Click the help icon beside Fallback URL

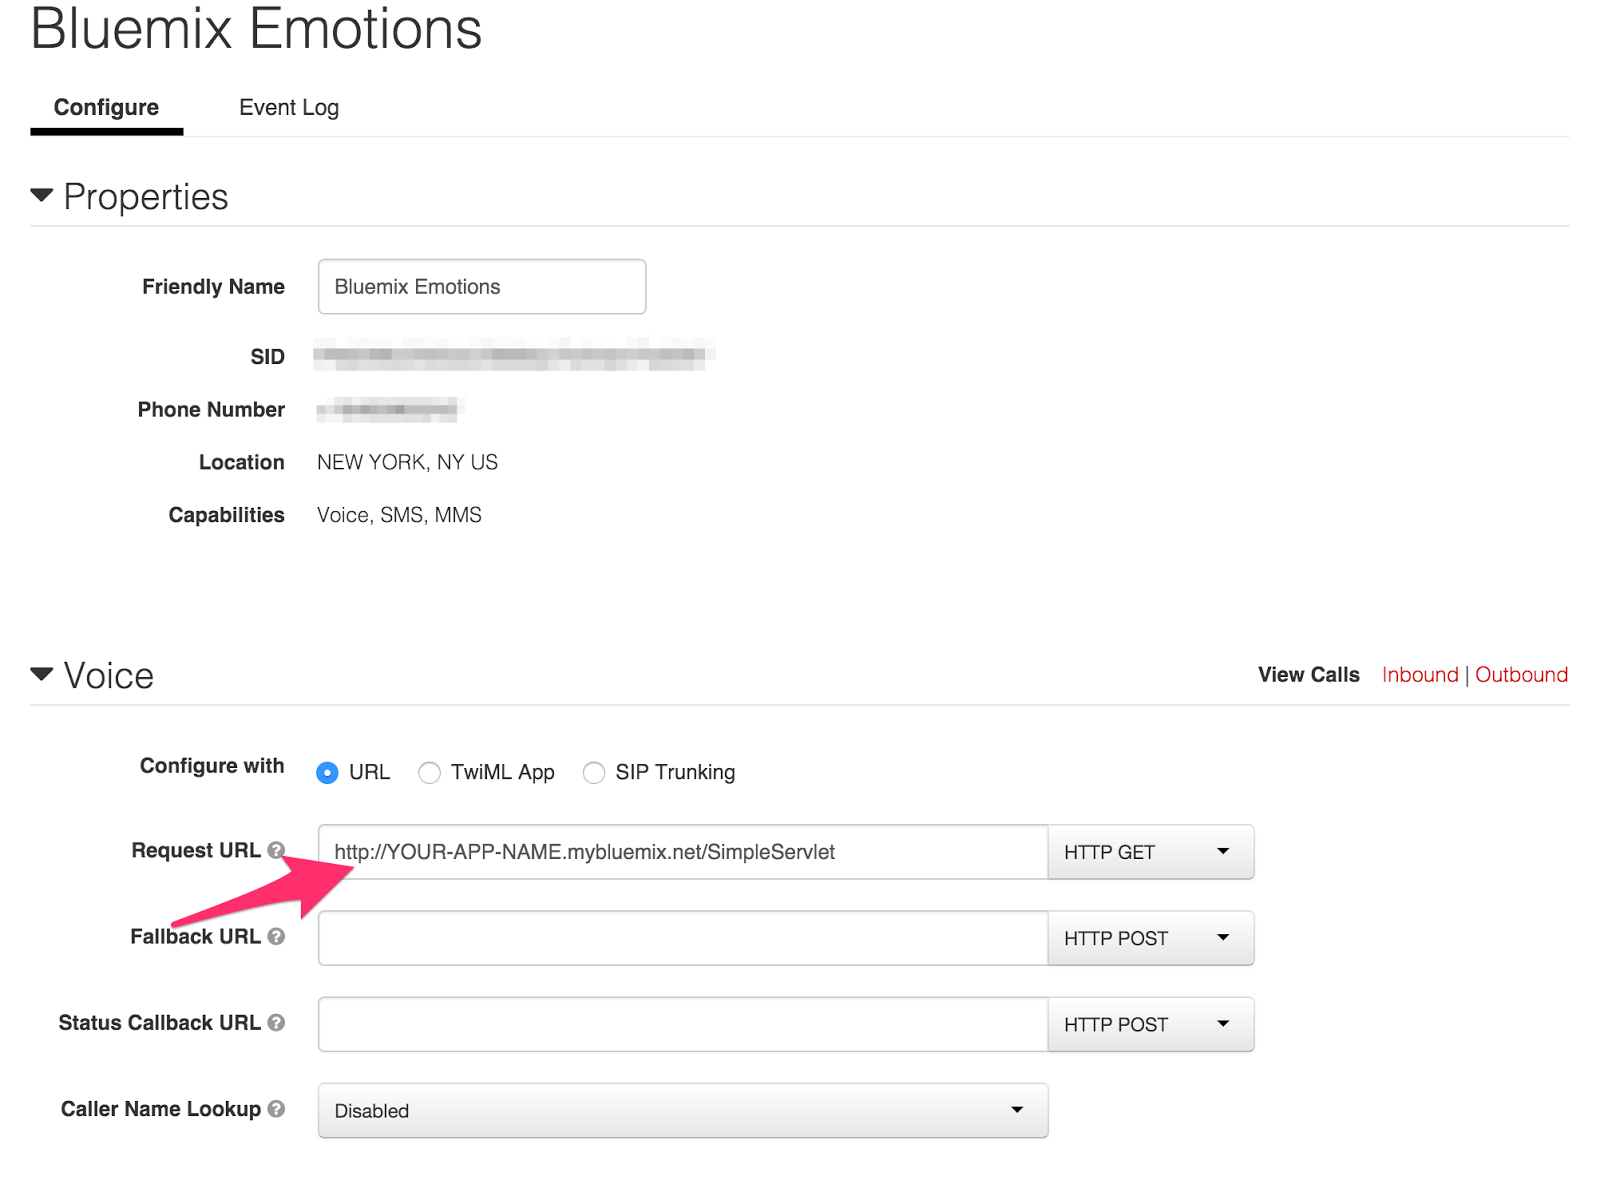pyautogui.click(x=276, y=936)
